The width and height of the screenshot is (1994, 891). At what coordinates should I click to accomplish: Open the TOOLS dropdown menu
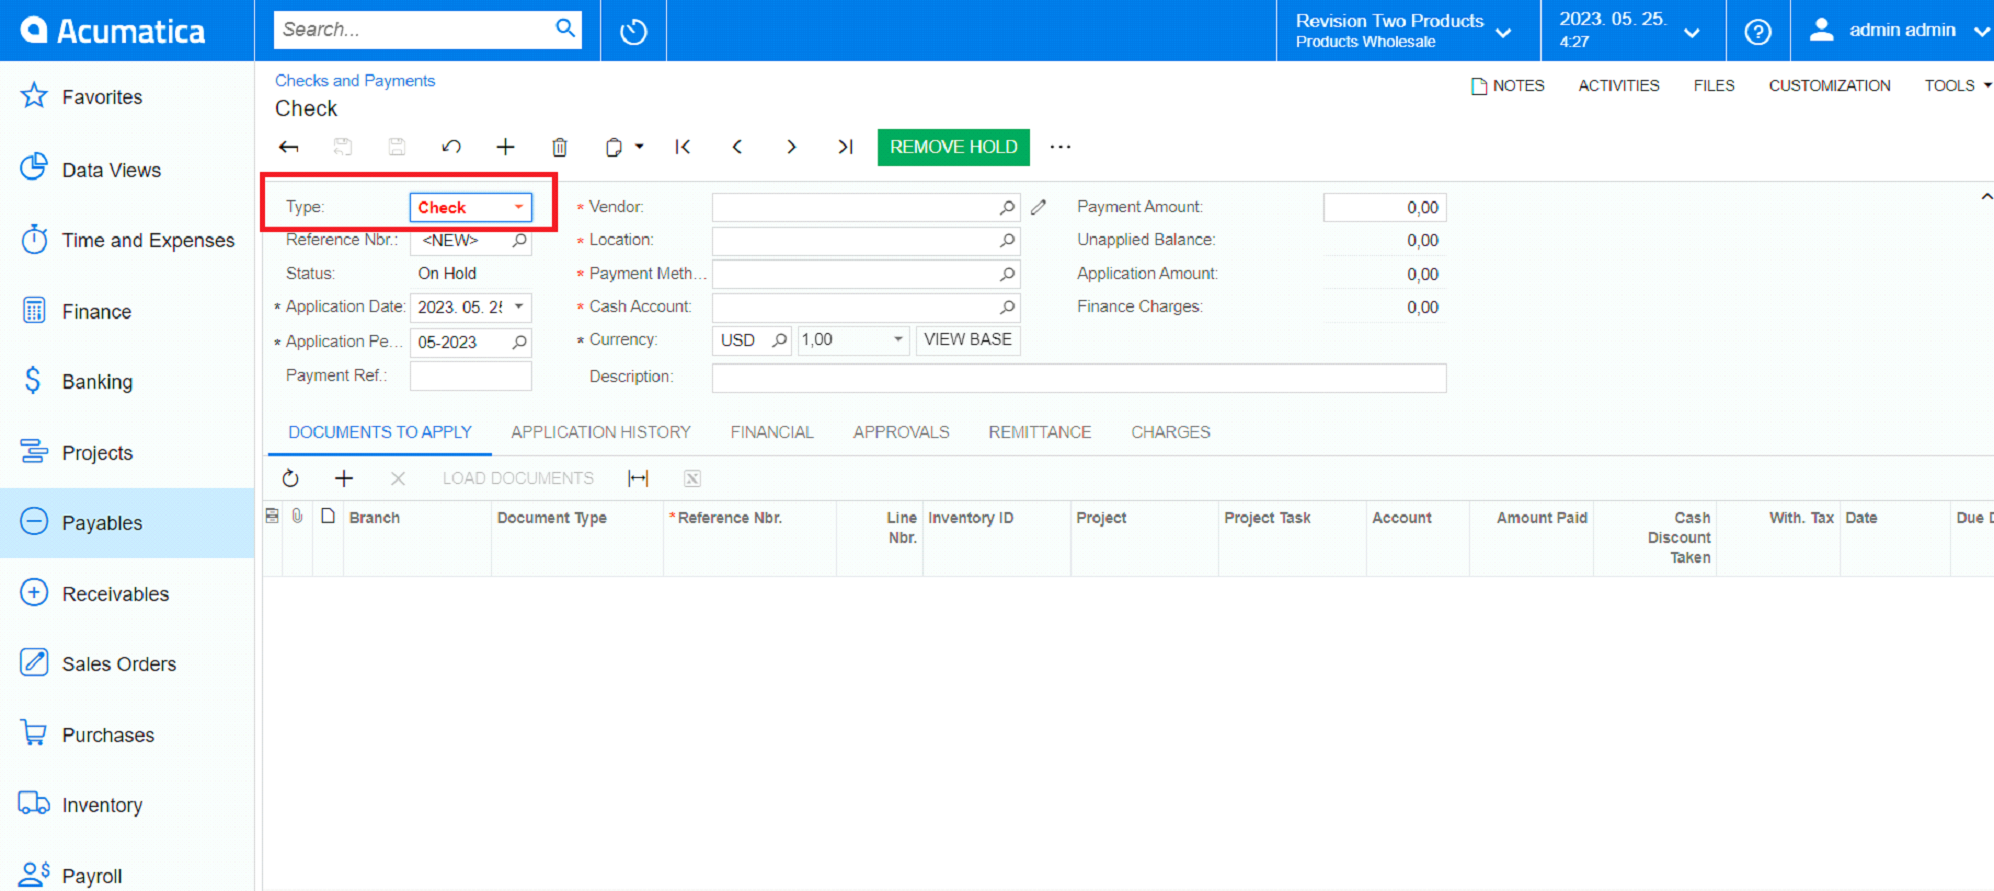click(1957, 86)
